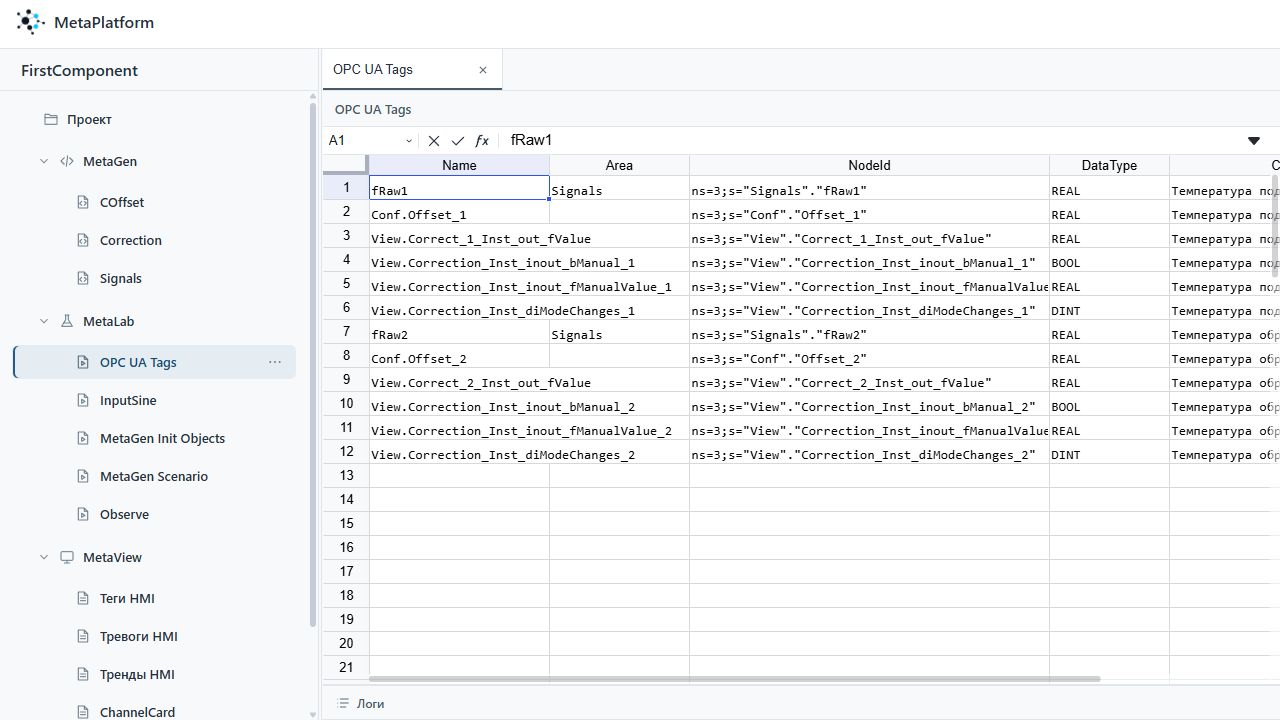The width and height of the screenshot is (1280, 720).
Task: Click the document icon beside Observe
Action: (83, 514)
